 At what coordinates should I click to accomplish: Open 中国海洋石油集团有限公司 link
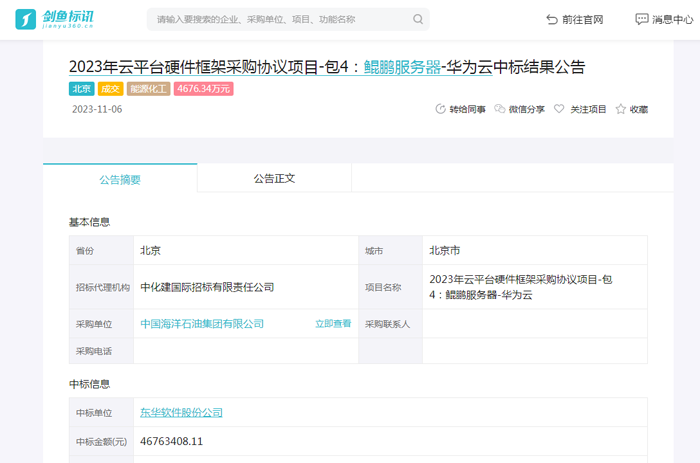(x=202, y=324)
